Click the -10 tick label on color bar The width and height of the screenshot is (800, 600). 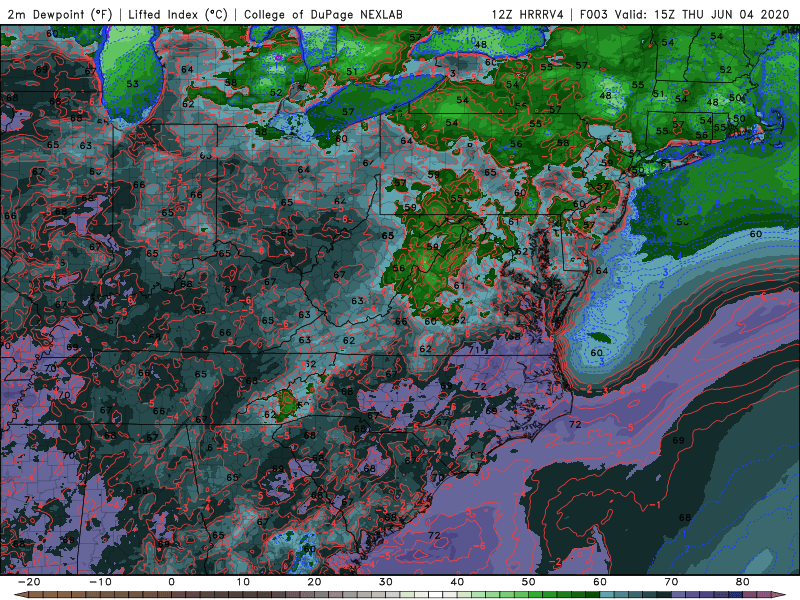(100, 582)
